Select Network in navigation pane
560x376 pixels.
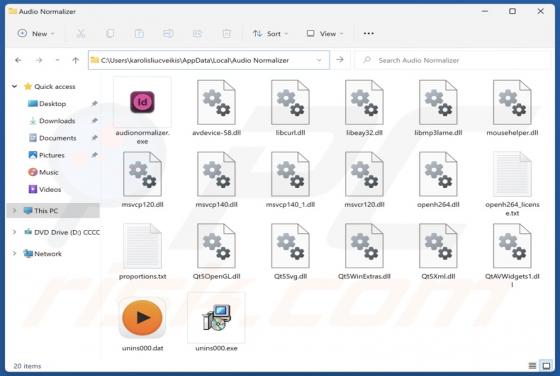[x=42, y=254]
